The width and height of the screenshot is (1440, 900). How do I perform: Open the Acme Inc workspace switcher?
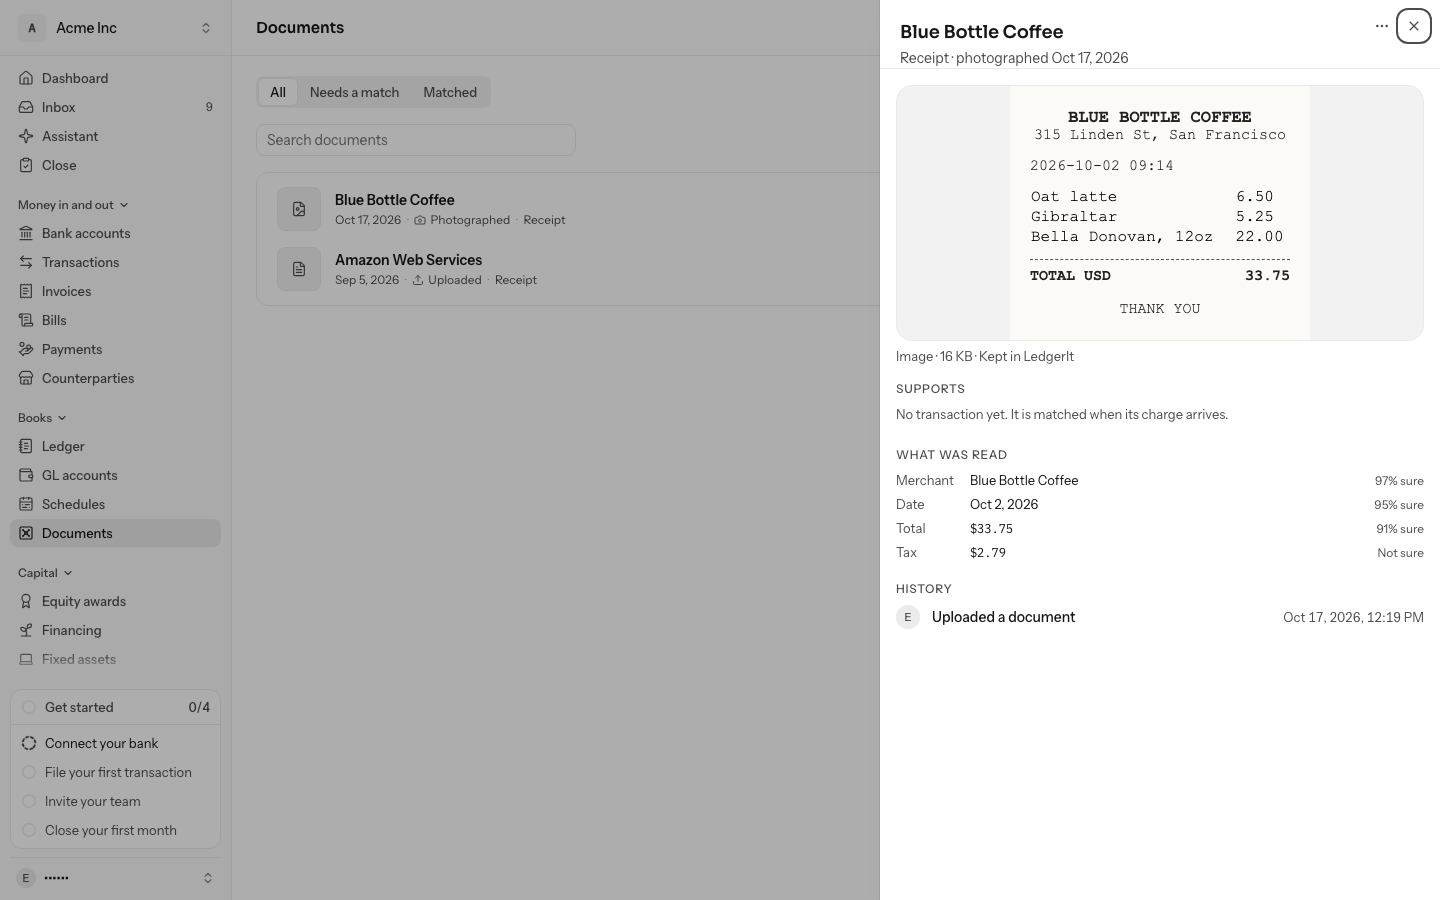click(116, 28)
